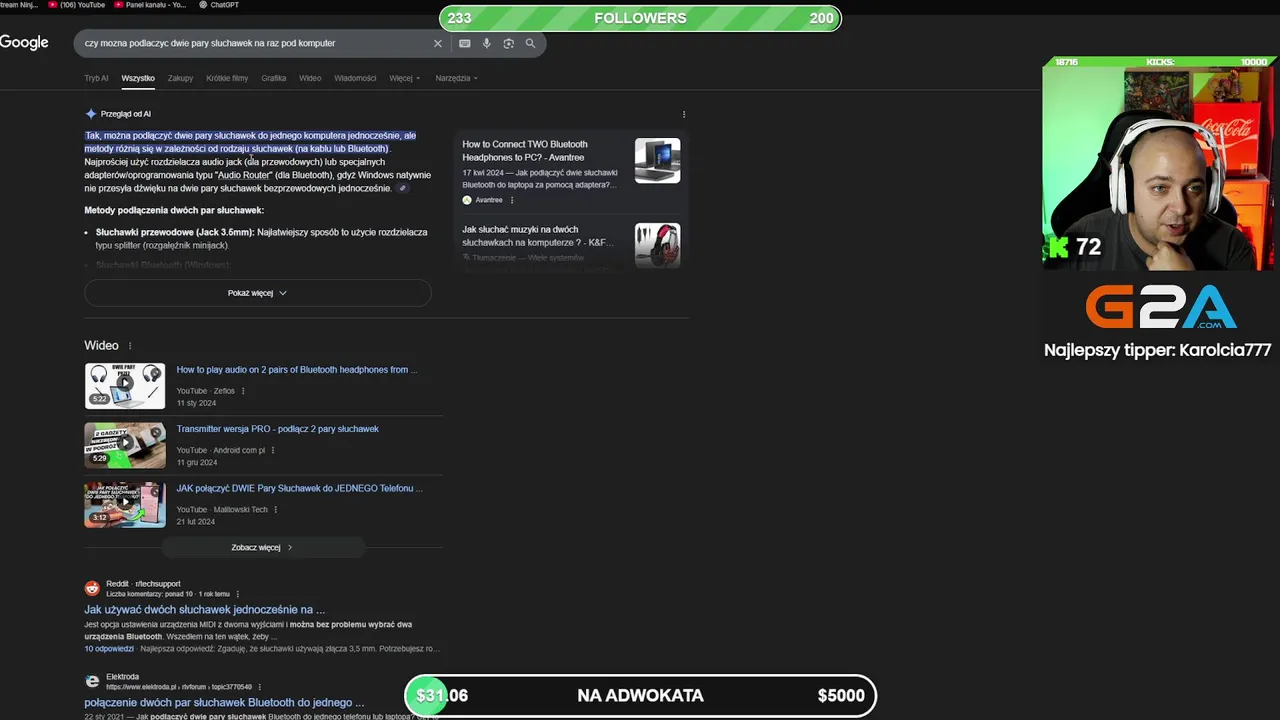
Task: Open Jak słuchać muzyki na dwóch słuchawkach article
Action: [538, 236]
